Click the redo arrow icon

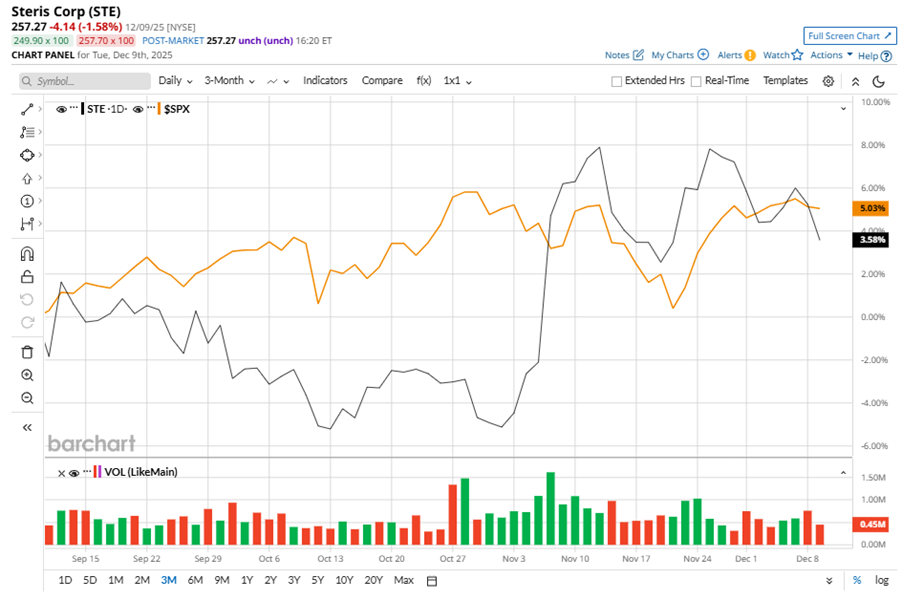click(27, 322)
